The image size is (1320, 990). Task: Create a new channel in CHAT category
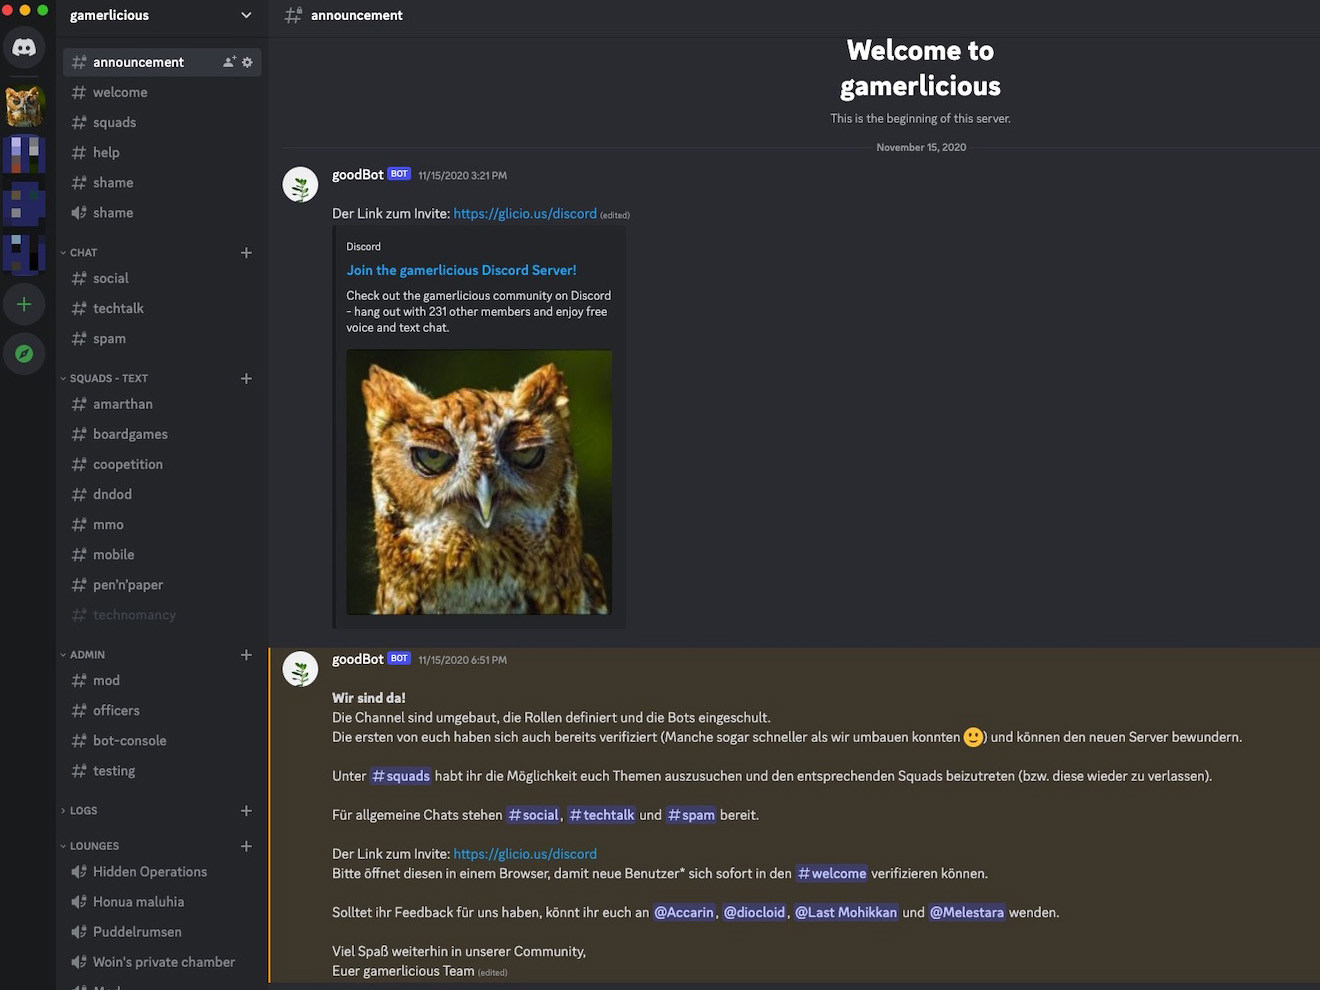(246, 252)
